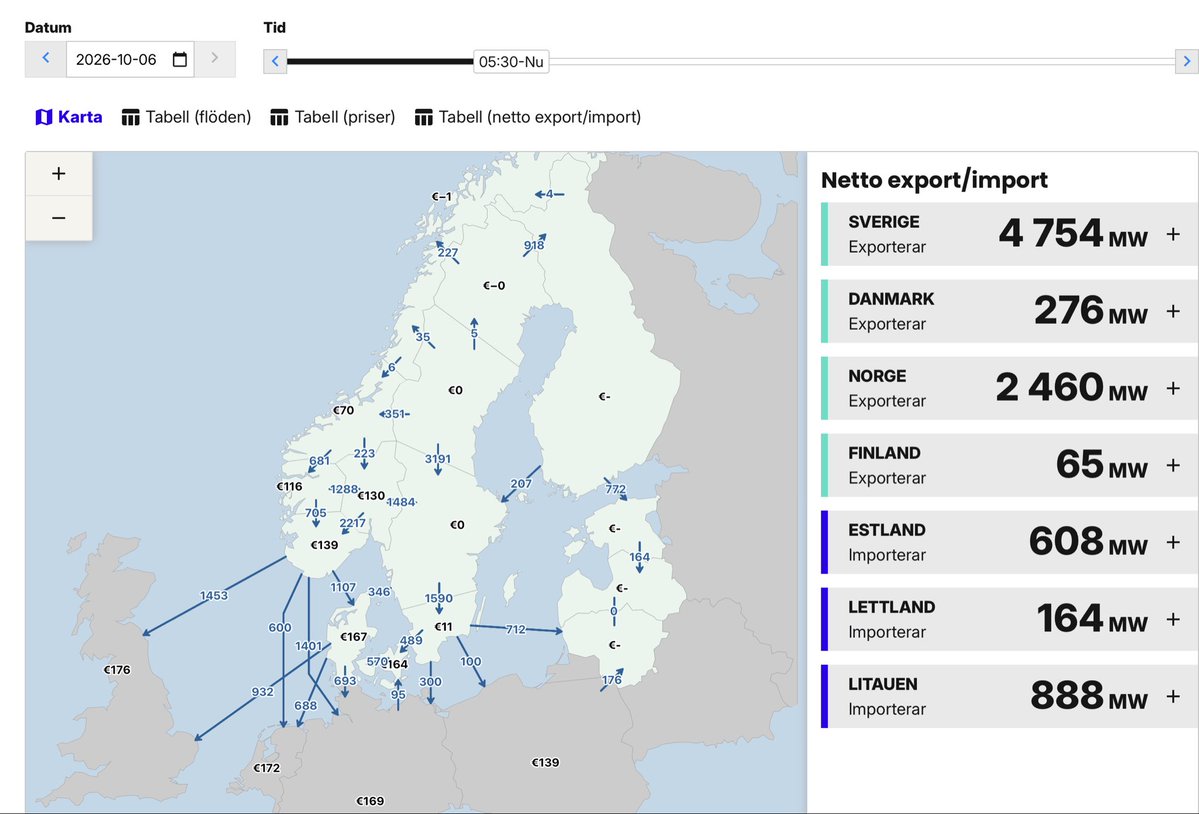Click the 4 754 MW Sverige value

pos(1073,234)
